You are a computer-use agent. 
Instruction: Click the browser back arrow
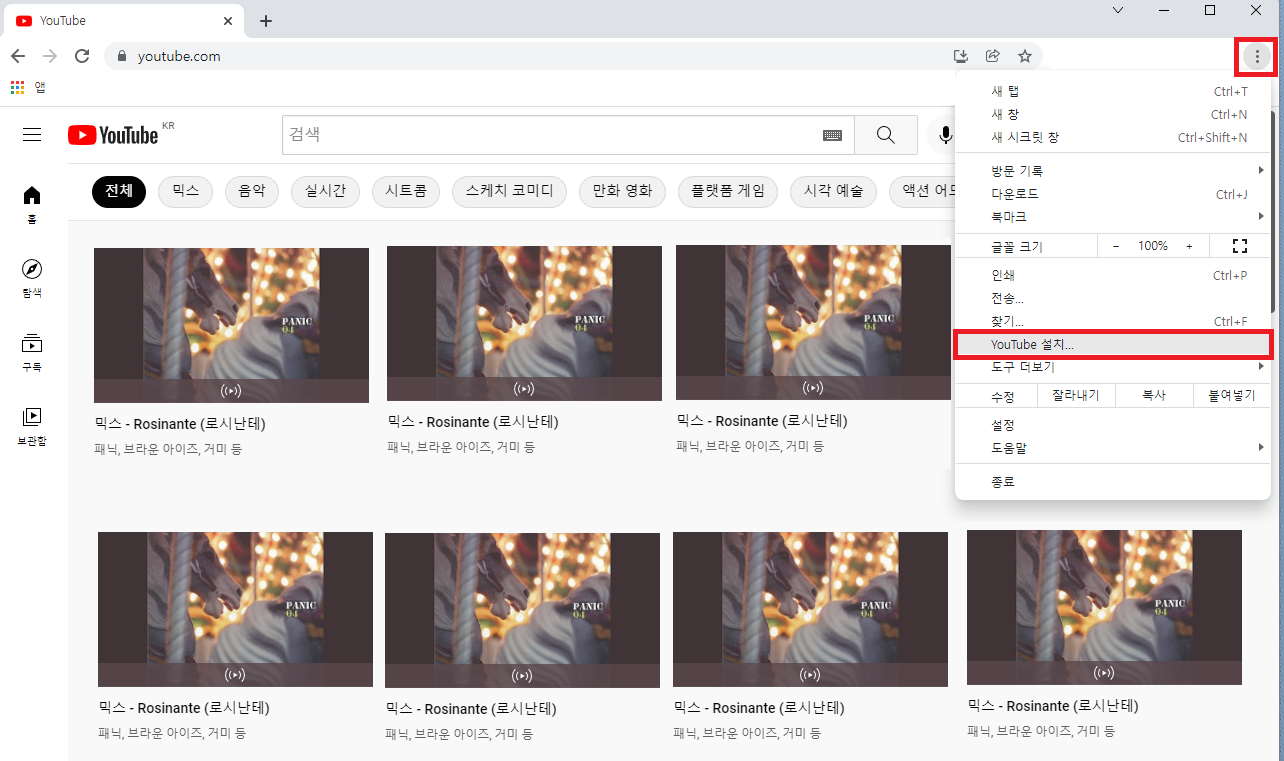coord(18,56)
